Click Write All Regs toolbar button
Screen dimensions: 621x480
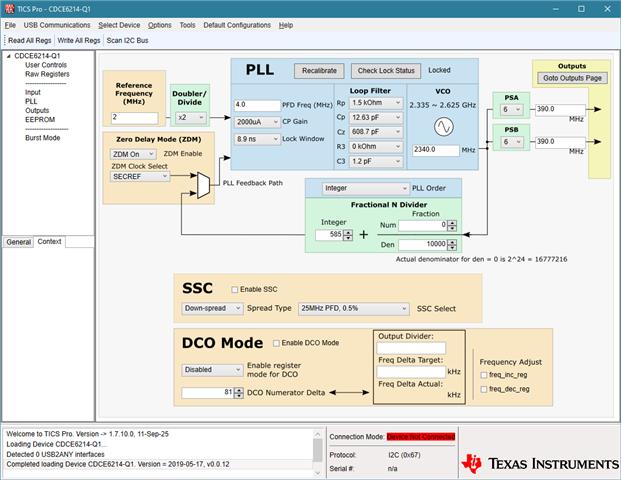click(79, 40)
